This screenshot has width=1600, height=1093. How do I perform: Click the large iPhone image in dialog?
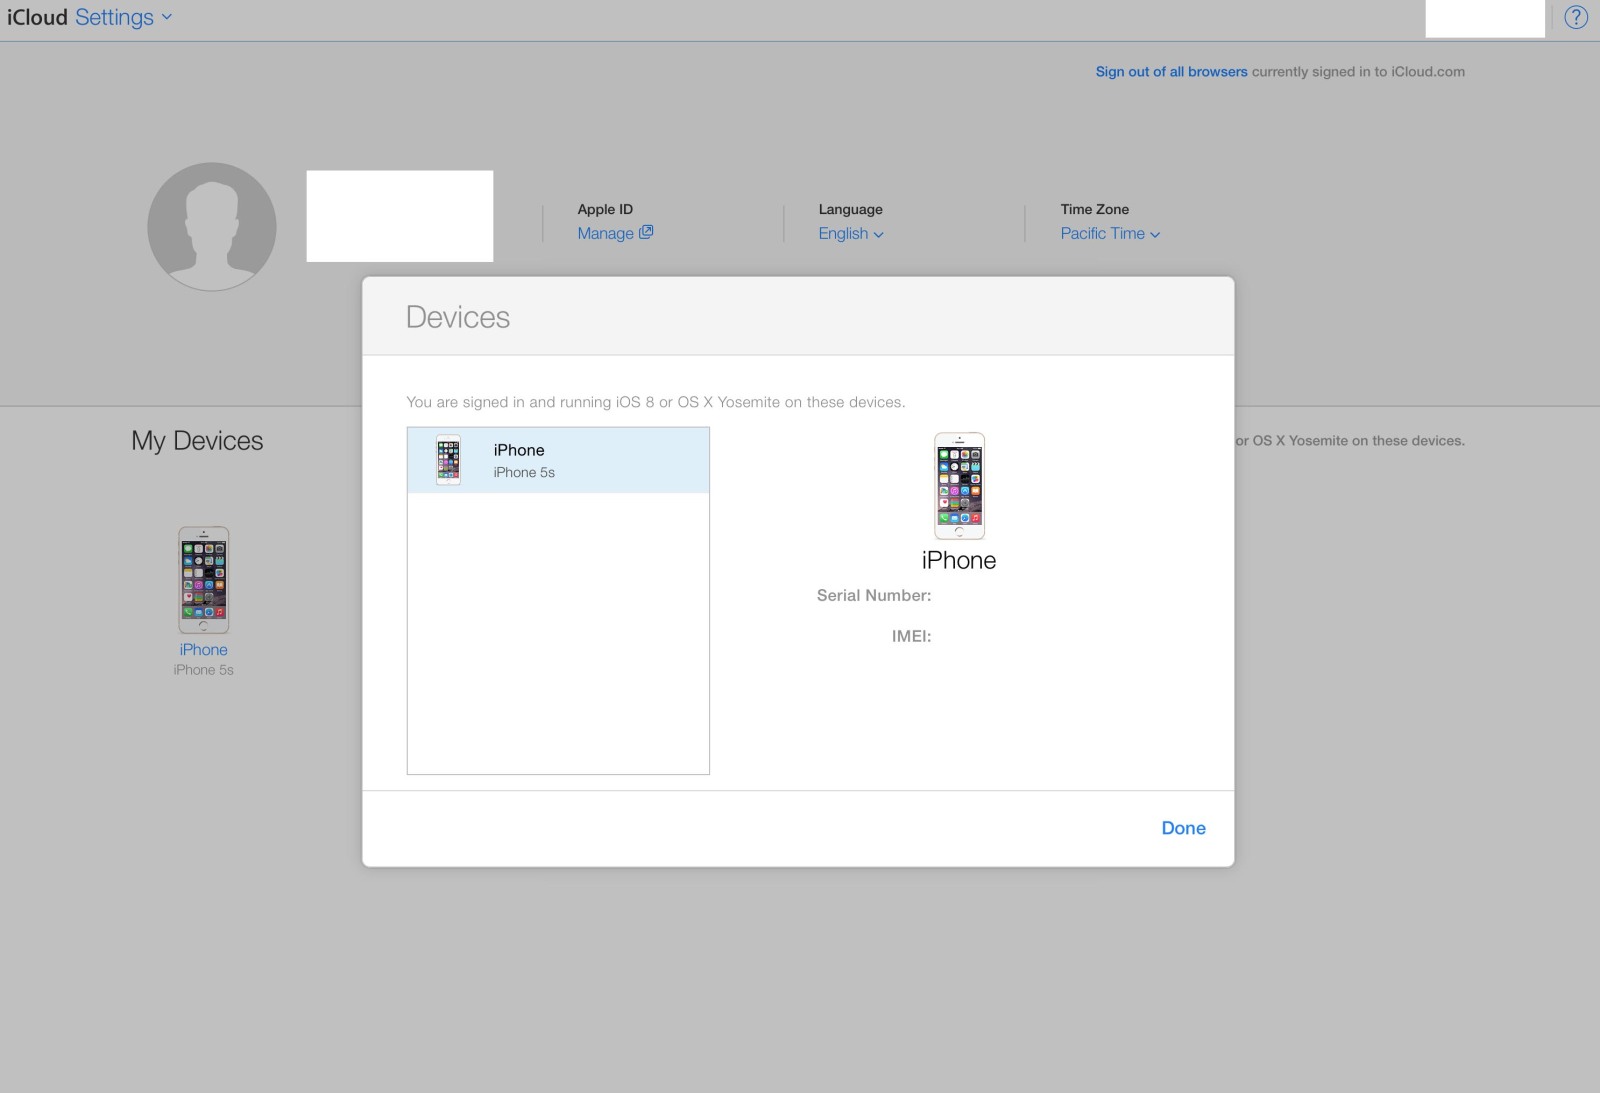coord(959,486)
